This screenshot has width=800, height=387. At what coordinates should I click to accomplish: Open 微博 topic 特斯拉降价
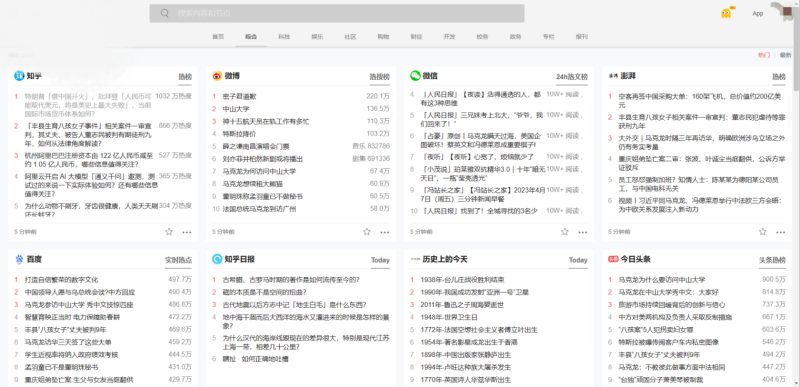tap(240, 134)
